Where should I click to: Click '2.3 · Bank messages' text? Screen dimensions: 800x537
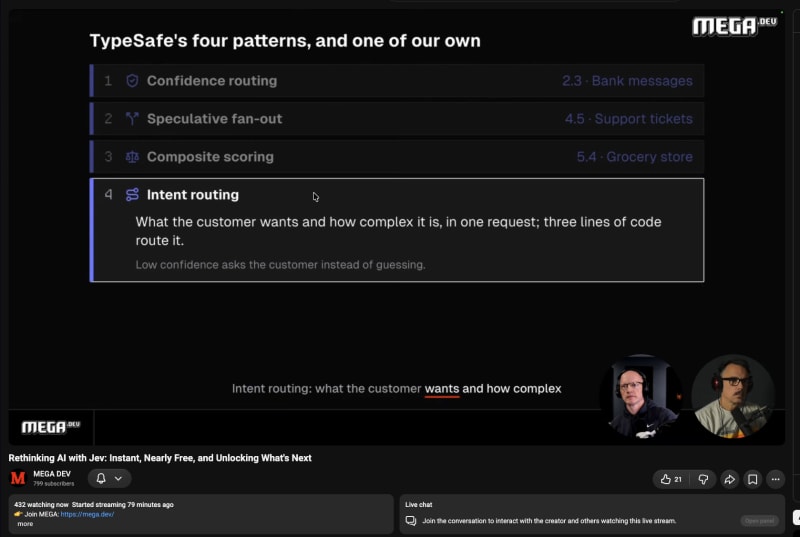pos(627,81)
